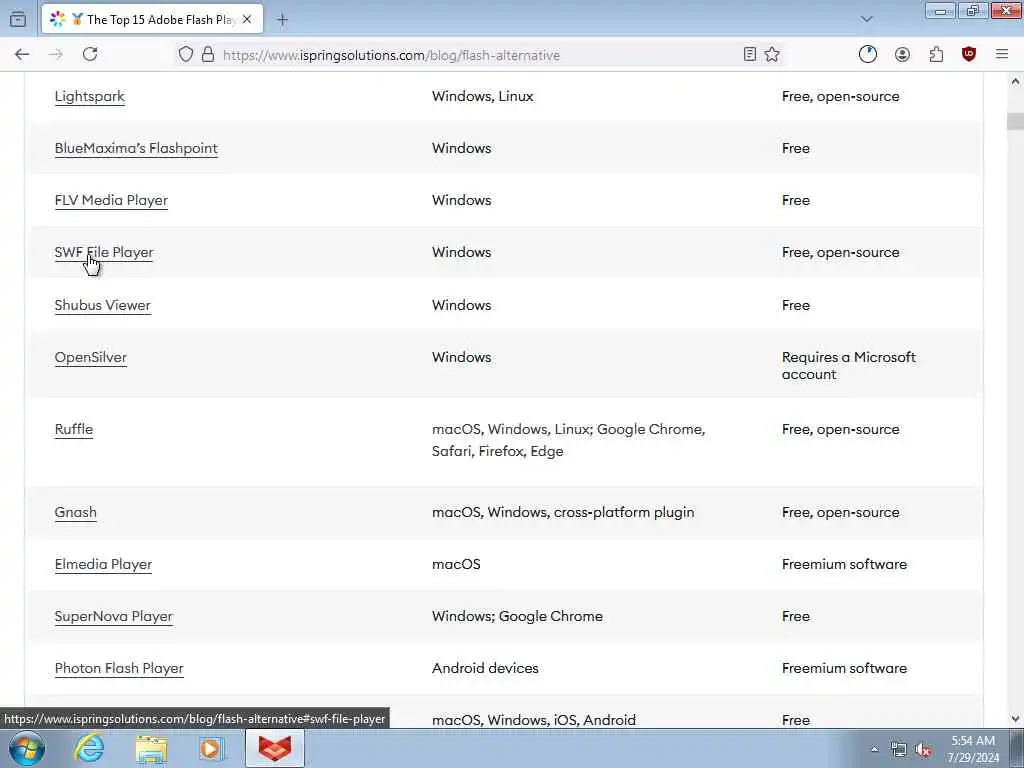Click 'Free' cell in Shubus Viewer row
This screenshot has width=1024, height=768.
click(x=795, y=305)
